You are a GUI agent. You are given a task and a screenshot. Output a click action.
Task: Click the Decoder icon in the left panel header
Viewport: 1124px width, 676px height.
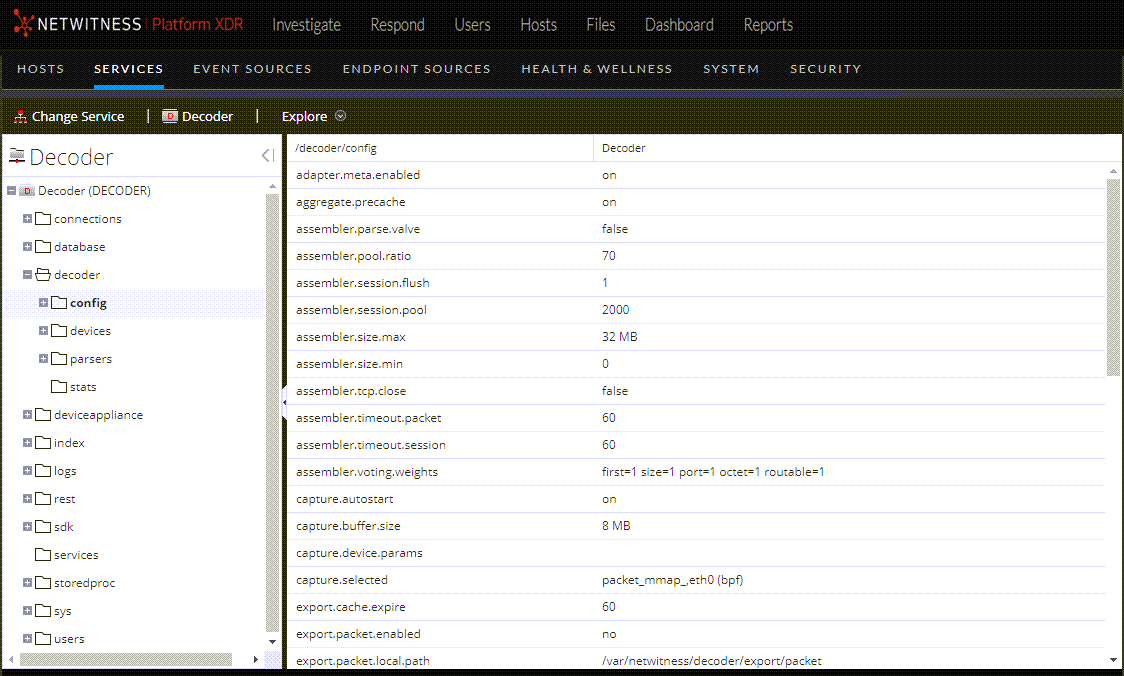pos(16,156)
